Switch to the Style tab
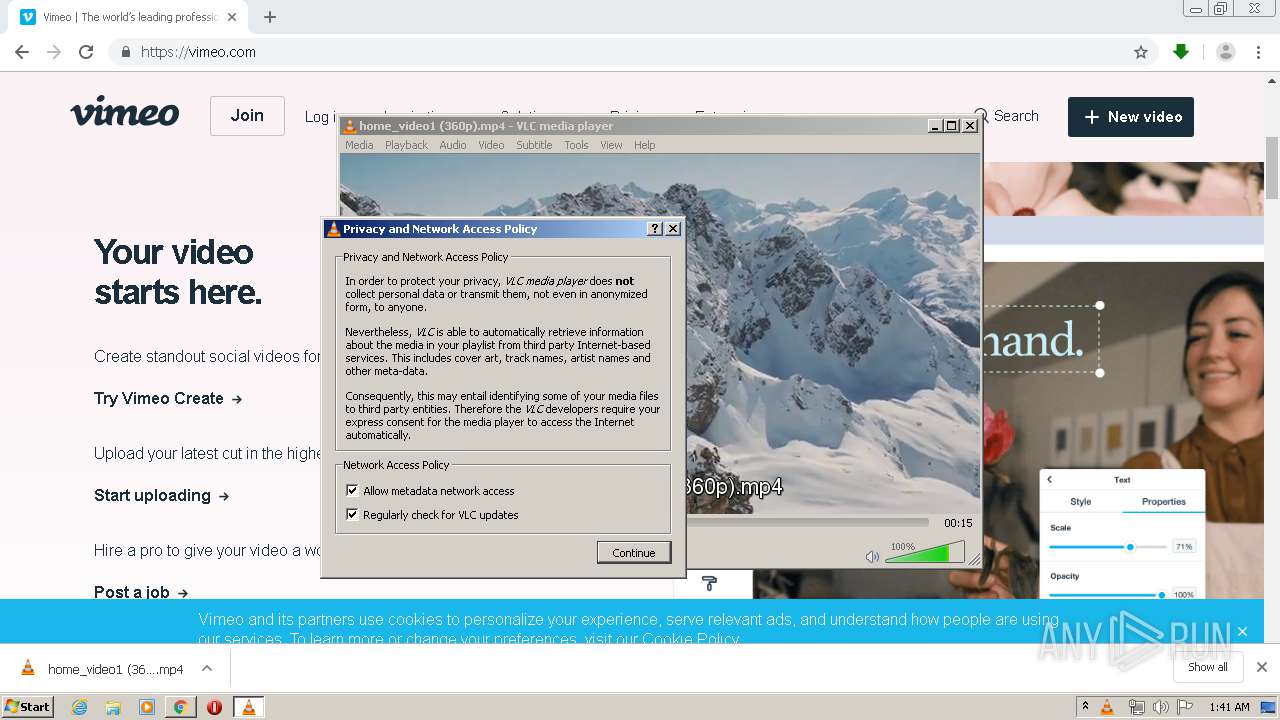This screenshot has width=1280, height=720. click(x=1081, y=502)
